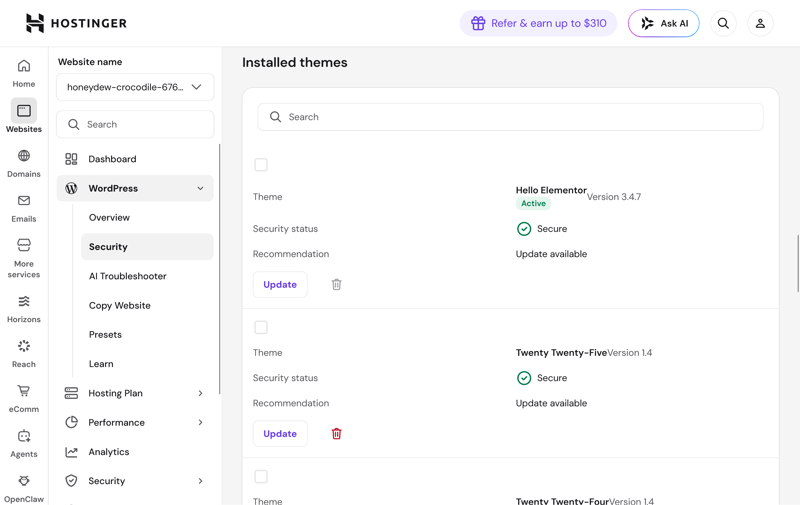Update the Hello Elementor theme
Viewport: 800px width, 505px height.
[x=280, y=285]
